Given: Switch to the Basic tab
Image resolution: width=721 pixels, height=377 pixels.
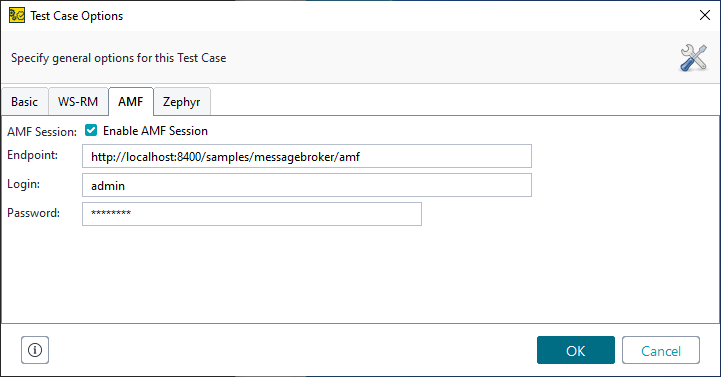Looking at the screenshot, I should pos(25,102).
